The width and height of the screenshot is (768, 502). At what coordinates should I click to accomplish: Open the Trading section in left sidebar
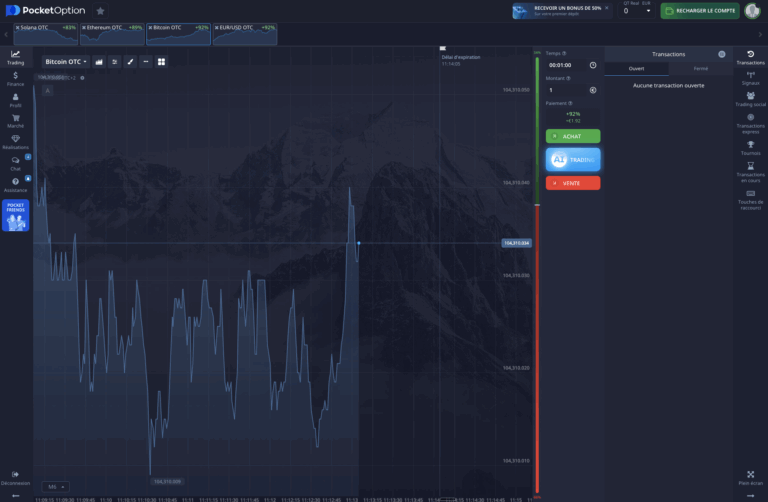(x=15, y=57)
